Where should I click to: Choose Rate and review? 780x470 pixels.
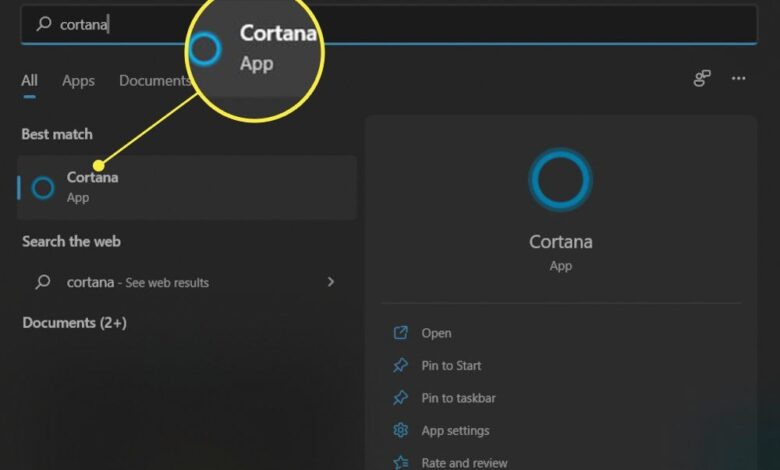click(464, 463)
